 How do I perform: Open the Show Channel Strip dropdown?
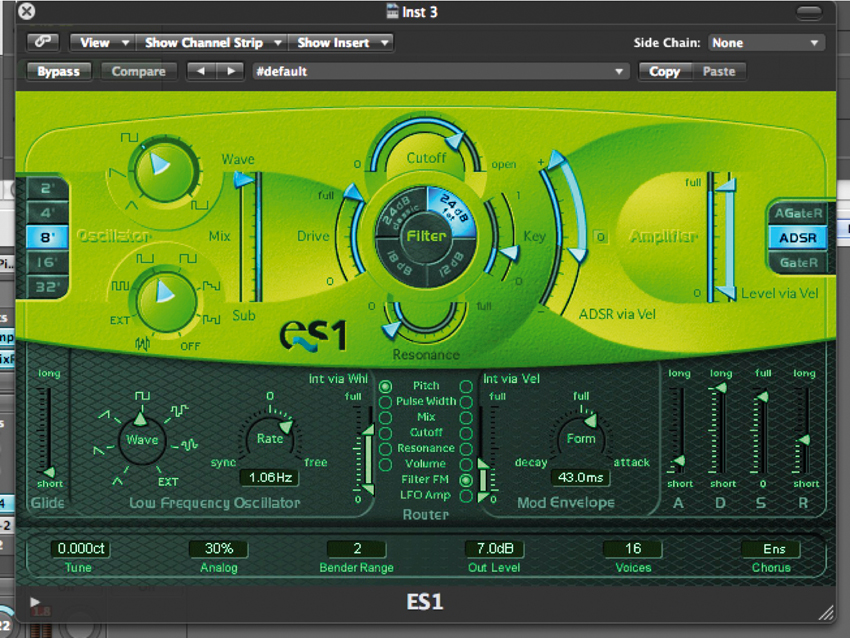point(211,42)
